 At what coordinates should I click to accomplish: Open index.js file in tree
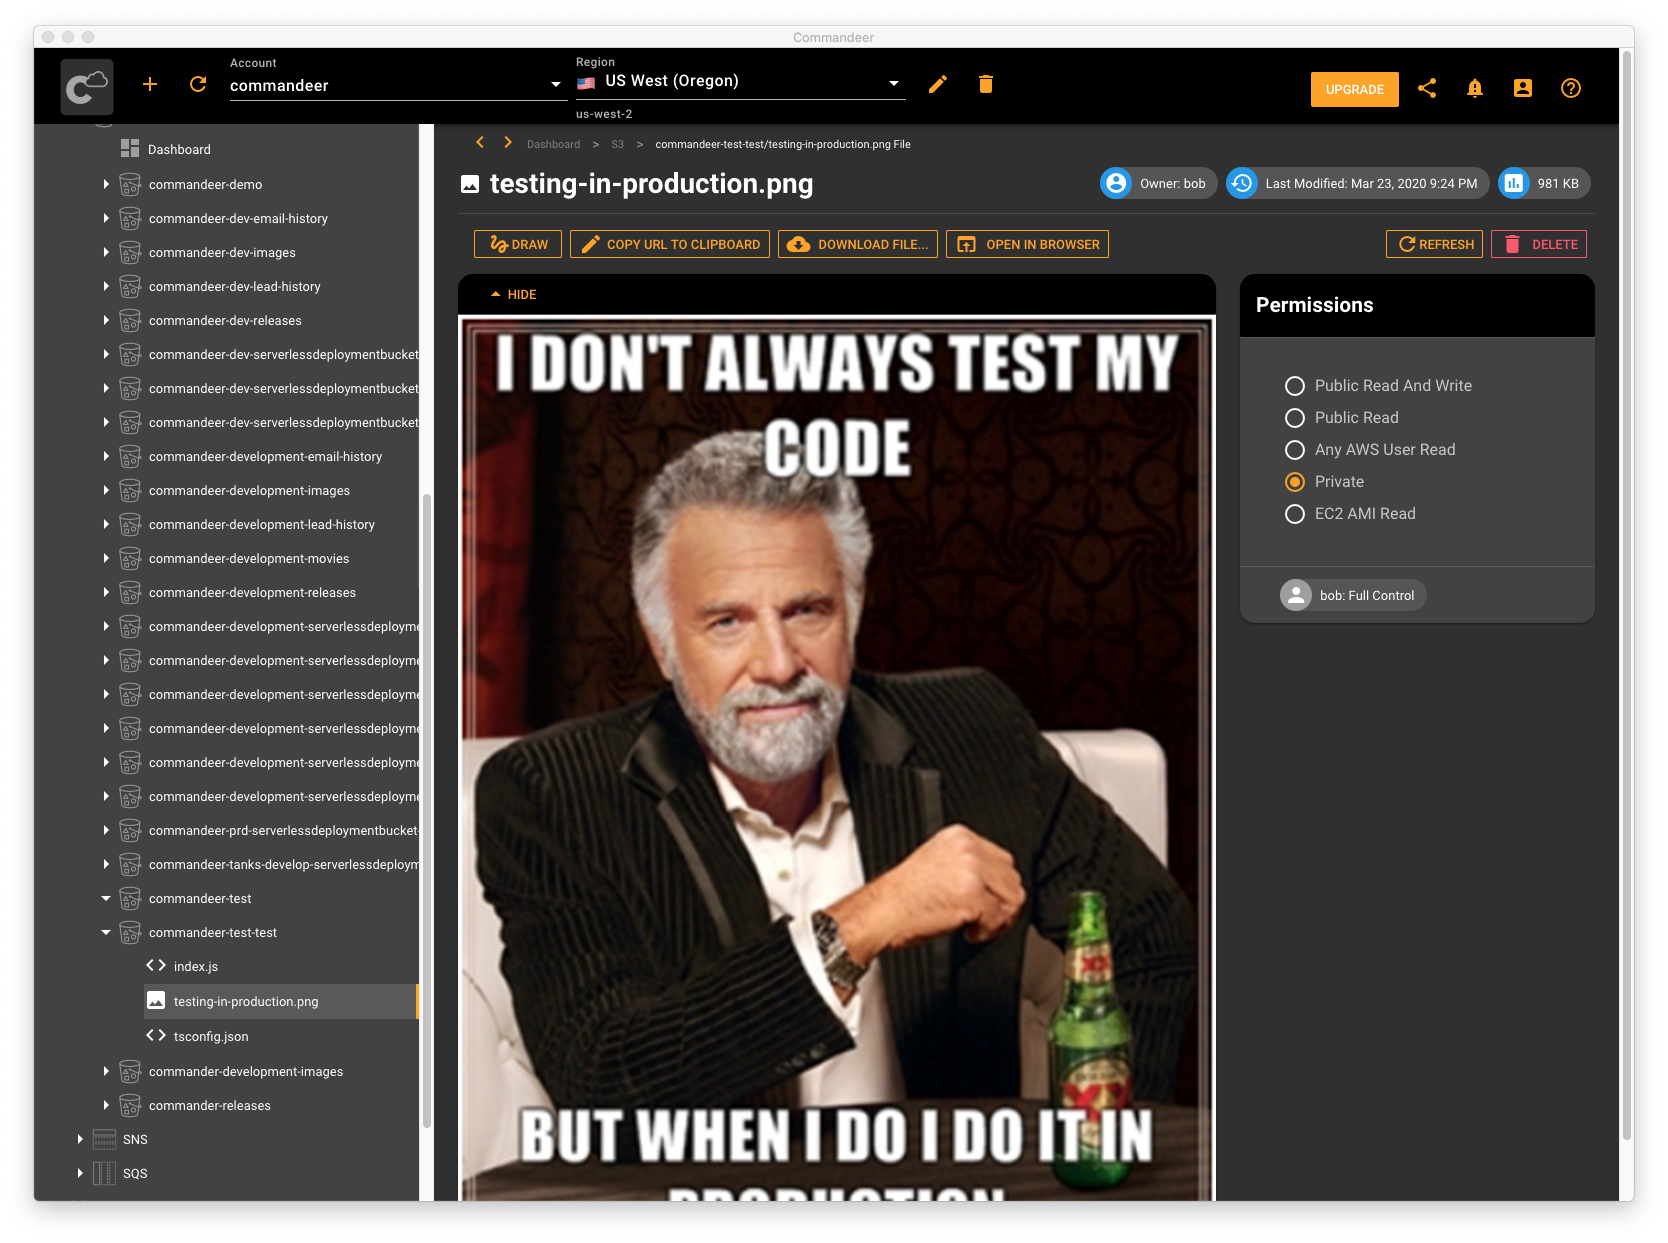coord(195,966)
